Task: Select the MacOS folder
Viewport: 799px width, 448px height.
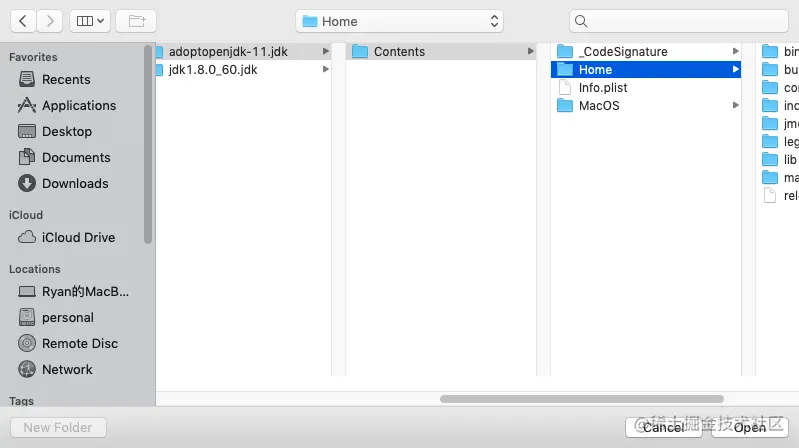Action: click(646, 106)
